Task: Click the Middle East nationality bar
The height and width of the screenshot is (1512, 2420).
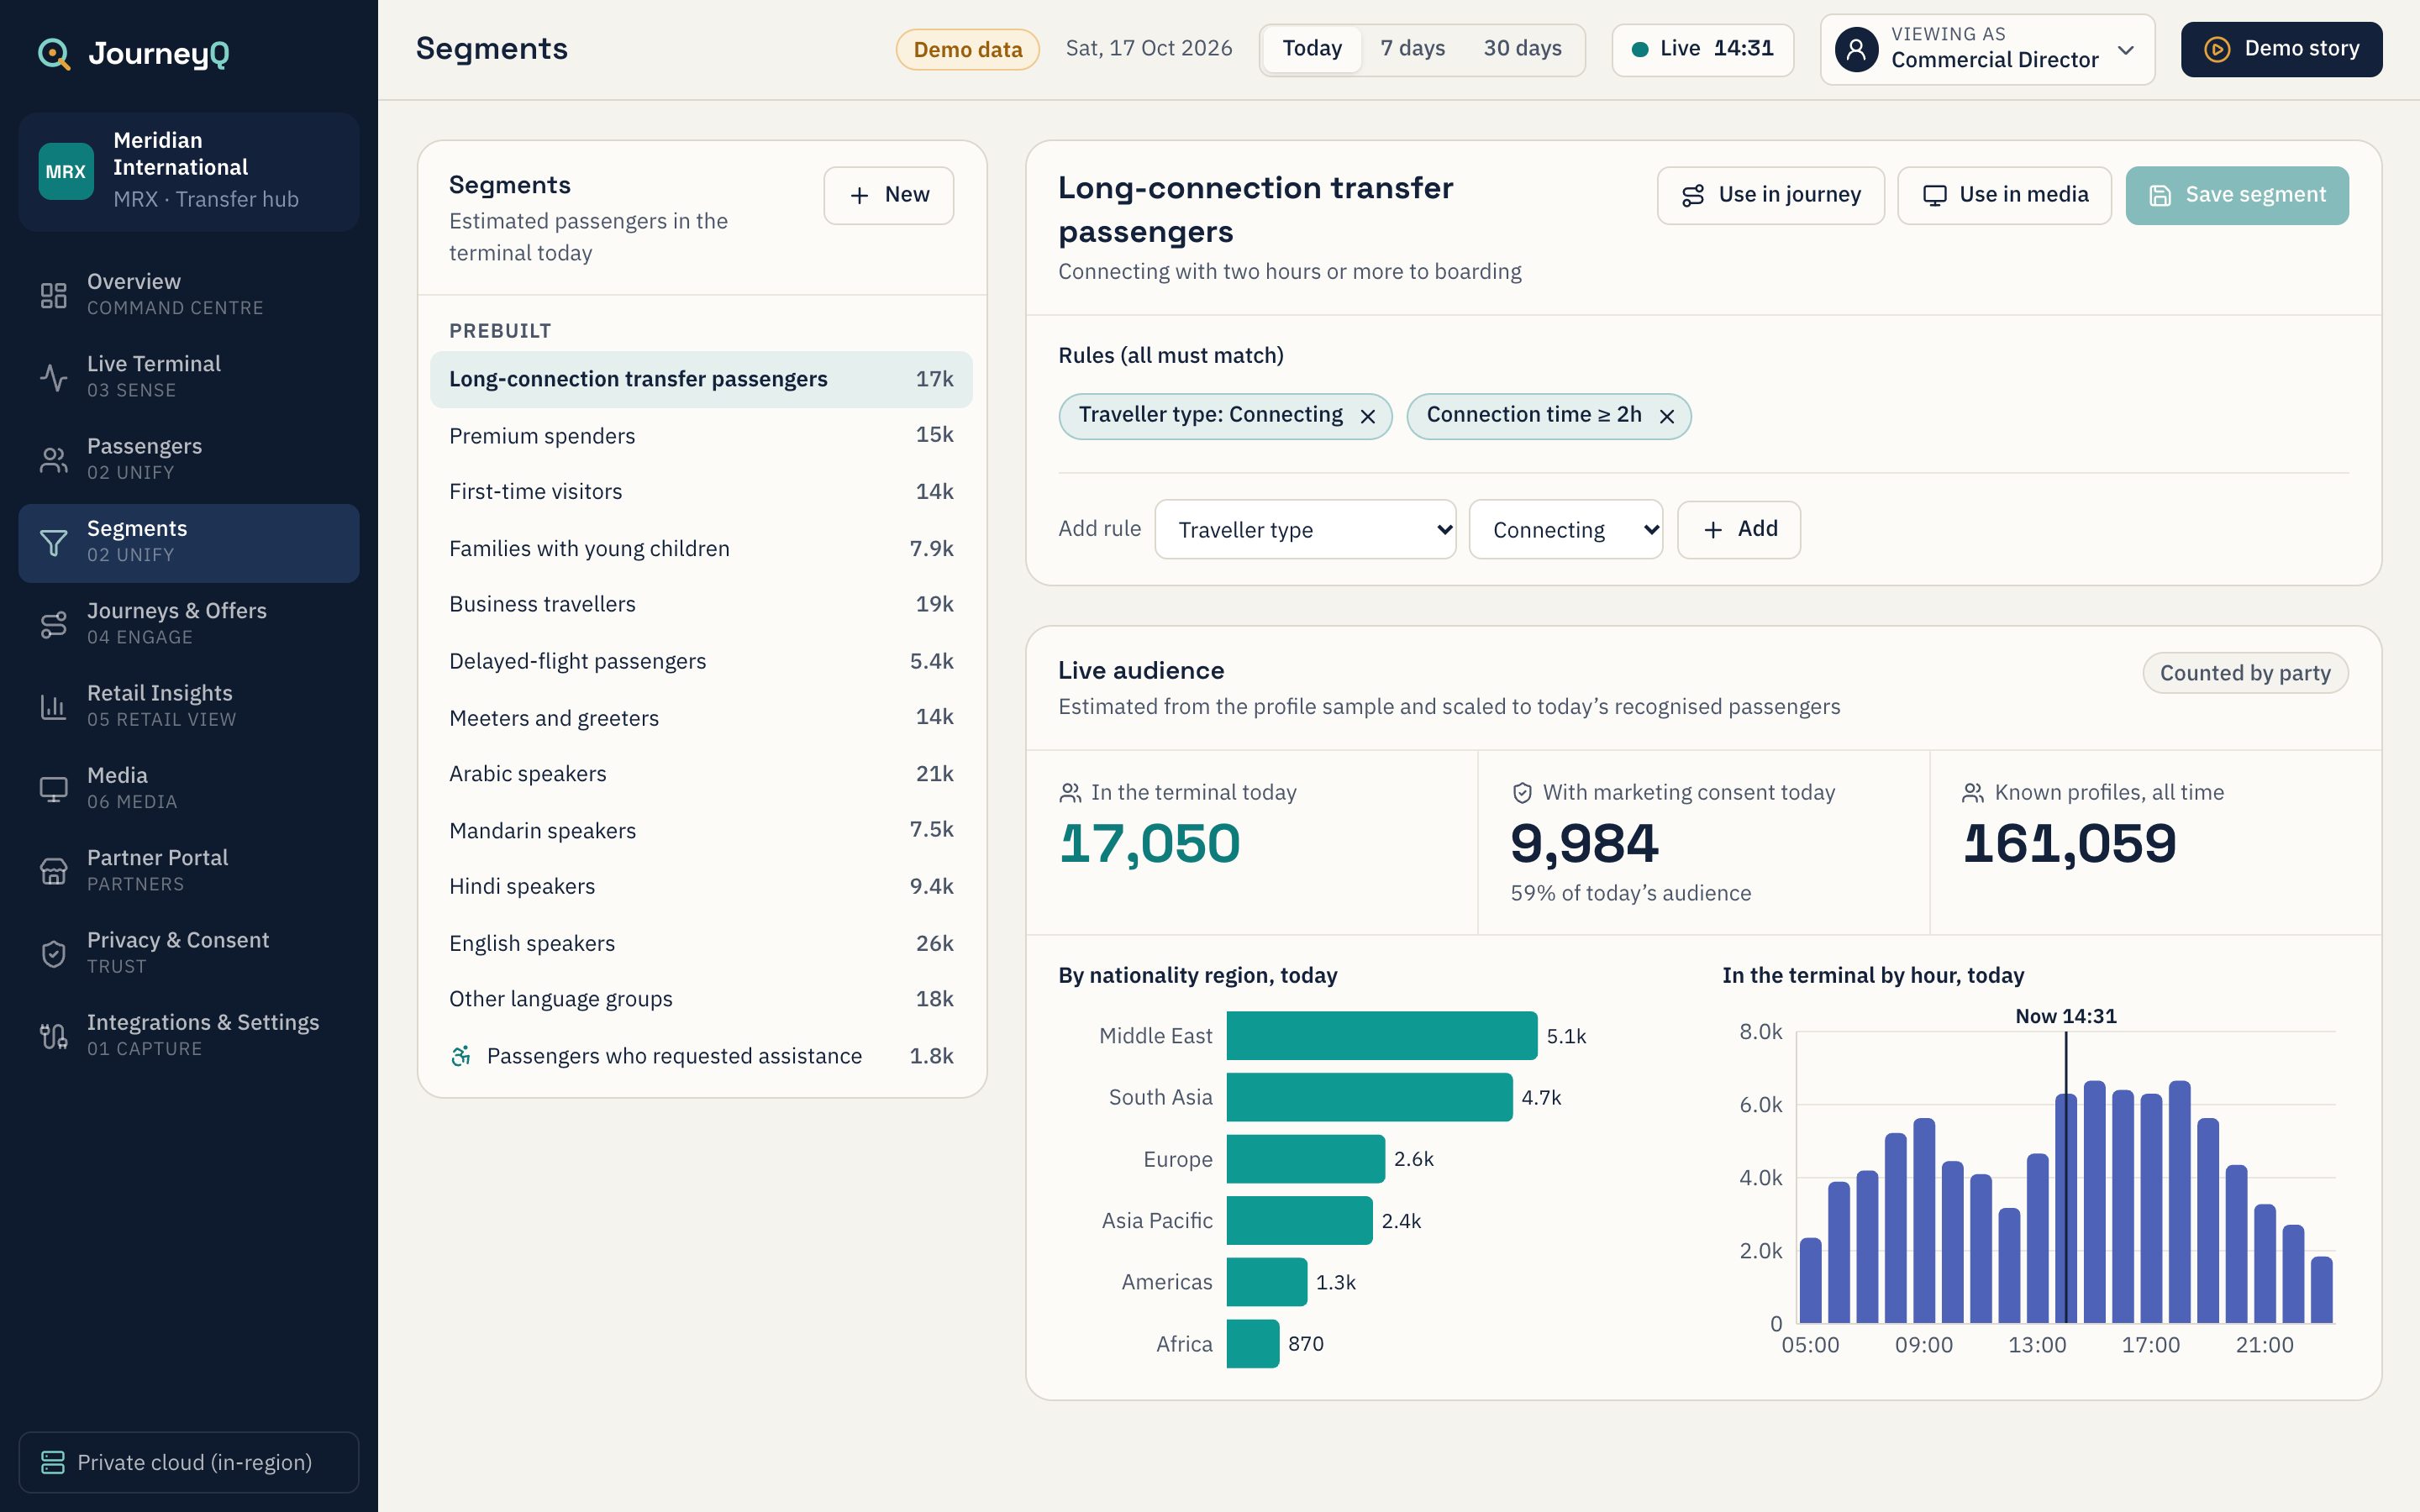Action: tap(1381, 1036)
